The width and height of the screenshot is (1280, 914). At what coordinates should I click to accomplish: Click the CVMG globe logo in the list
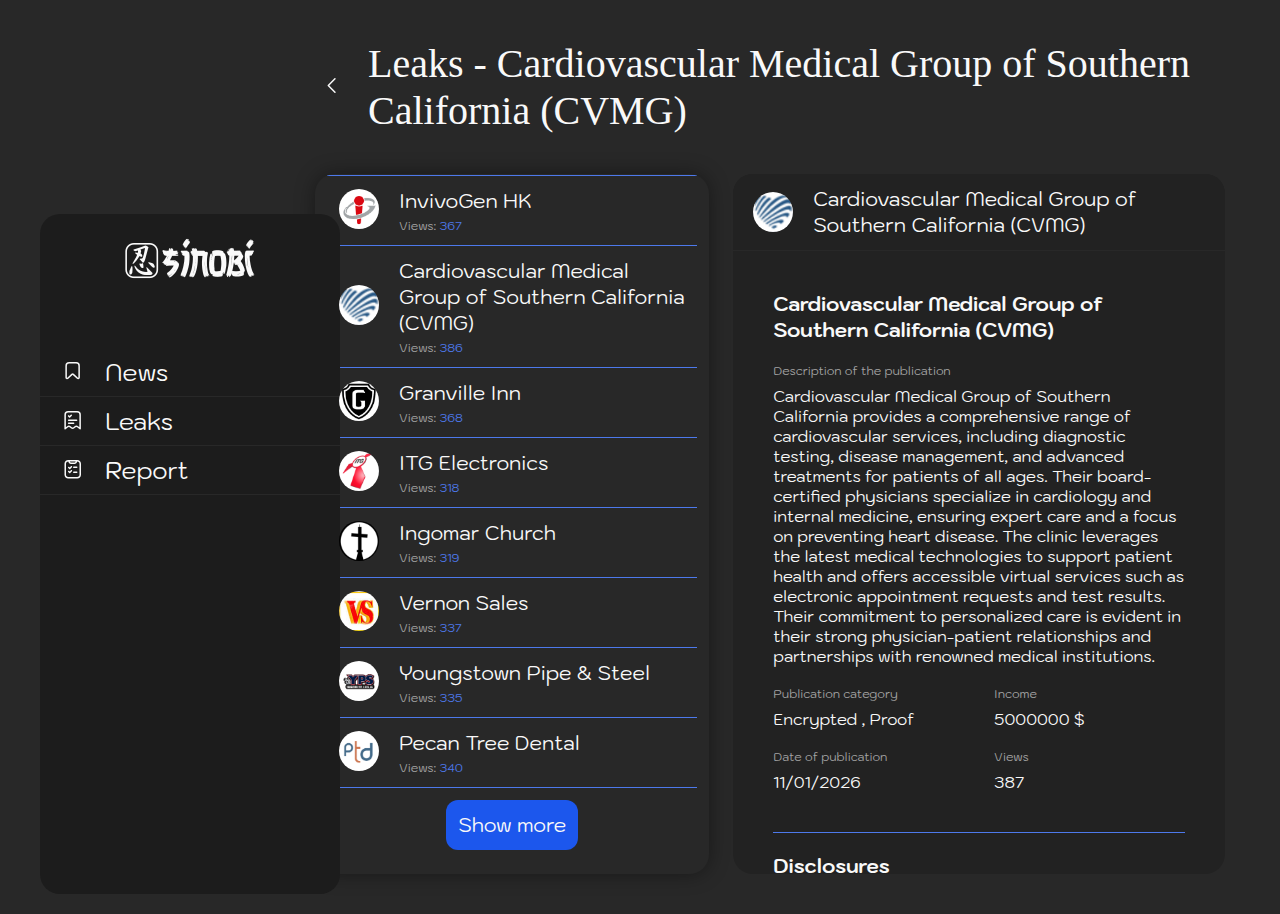(x=359, y=306)
